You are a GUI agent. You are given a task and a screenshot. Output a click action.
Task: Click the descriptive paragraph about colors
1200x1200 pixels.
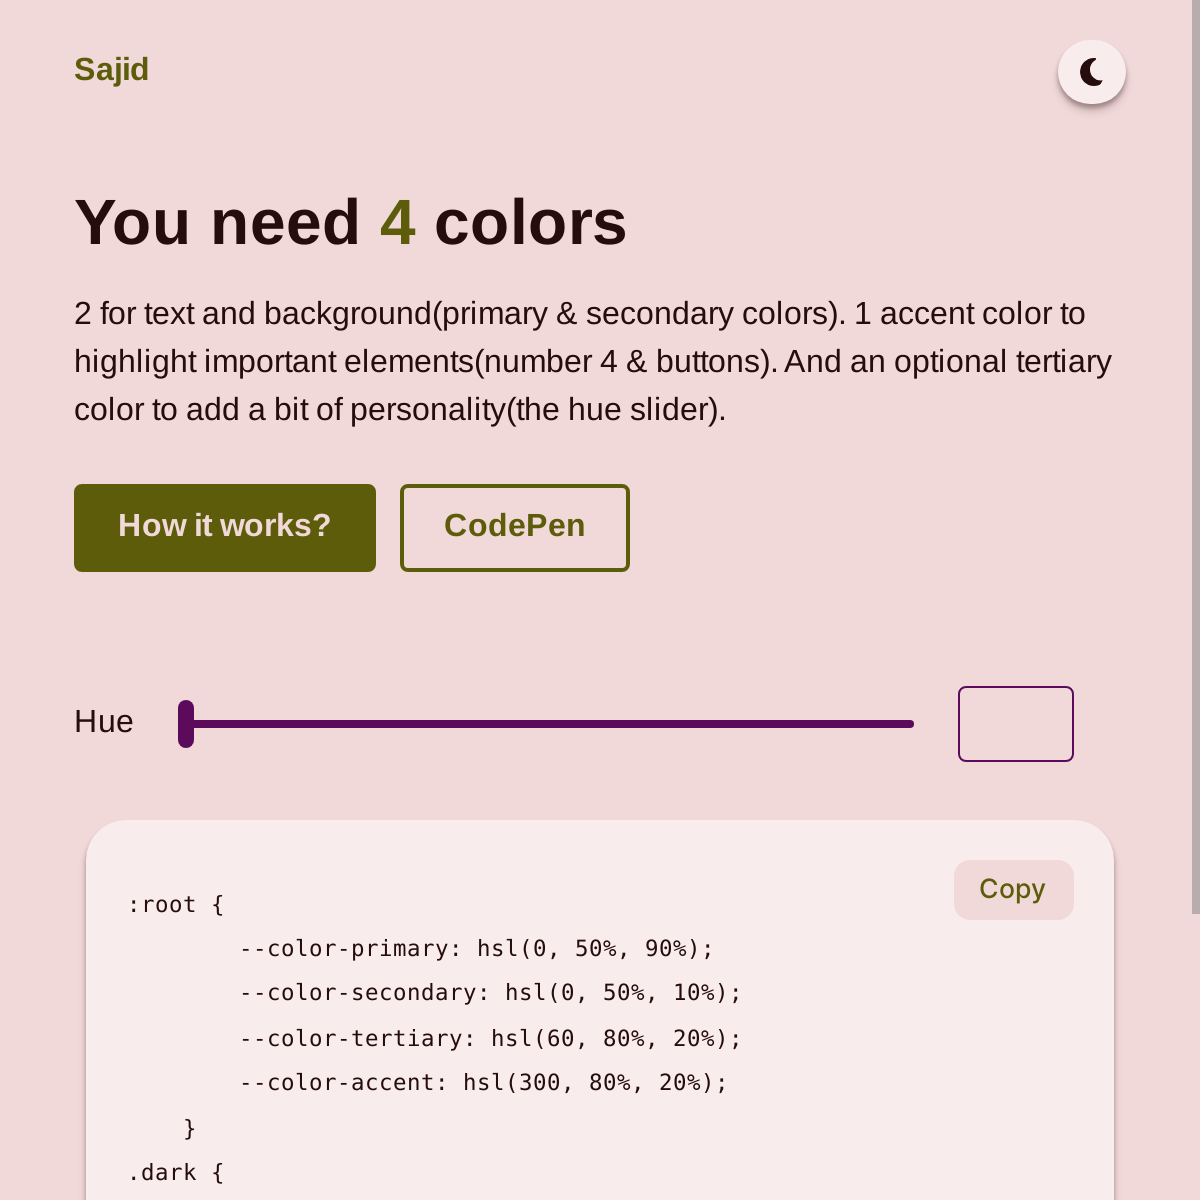[x=592, y=362]
